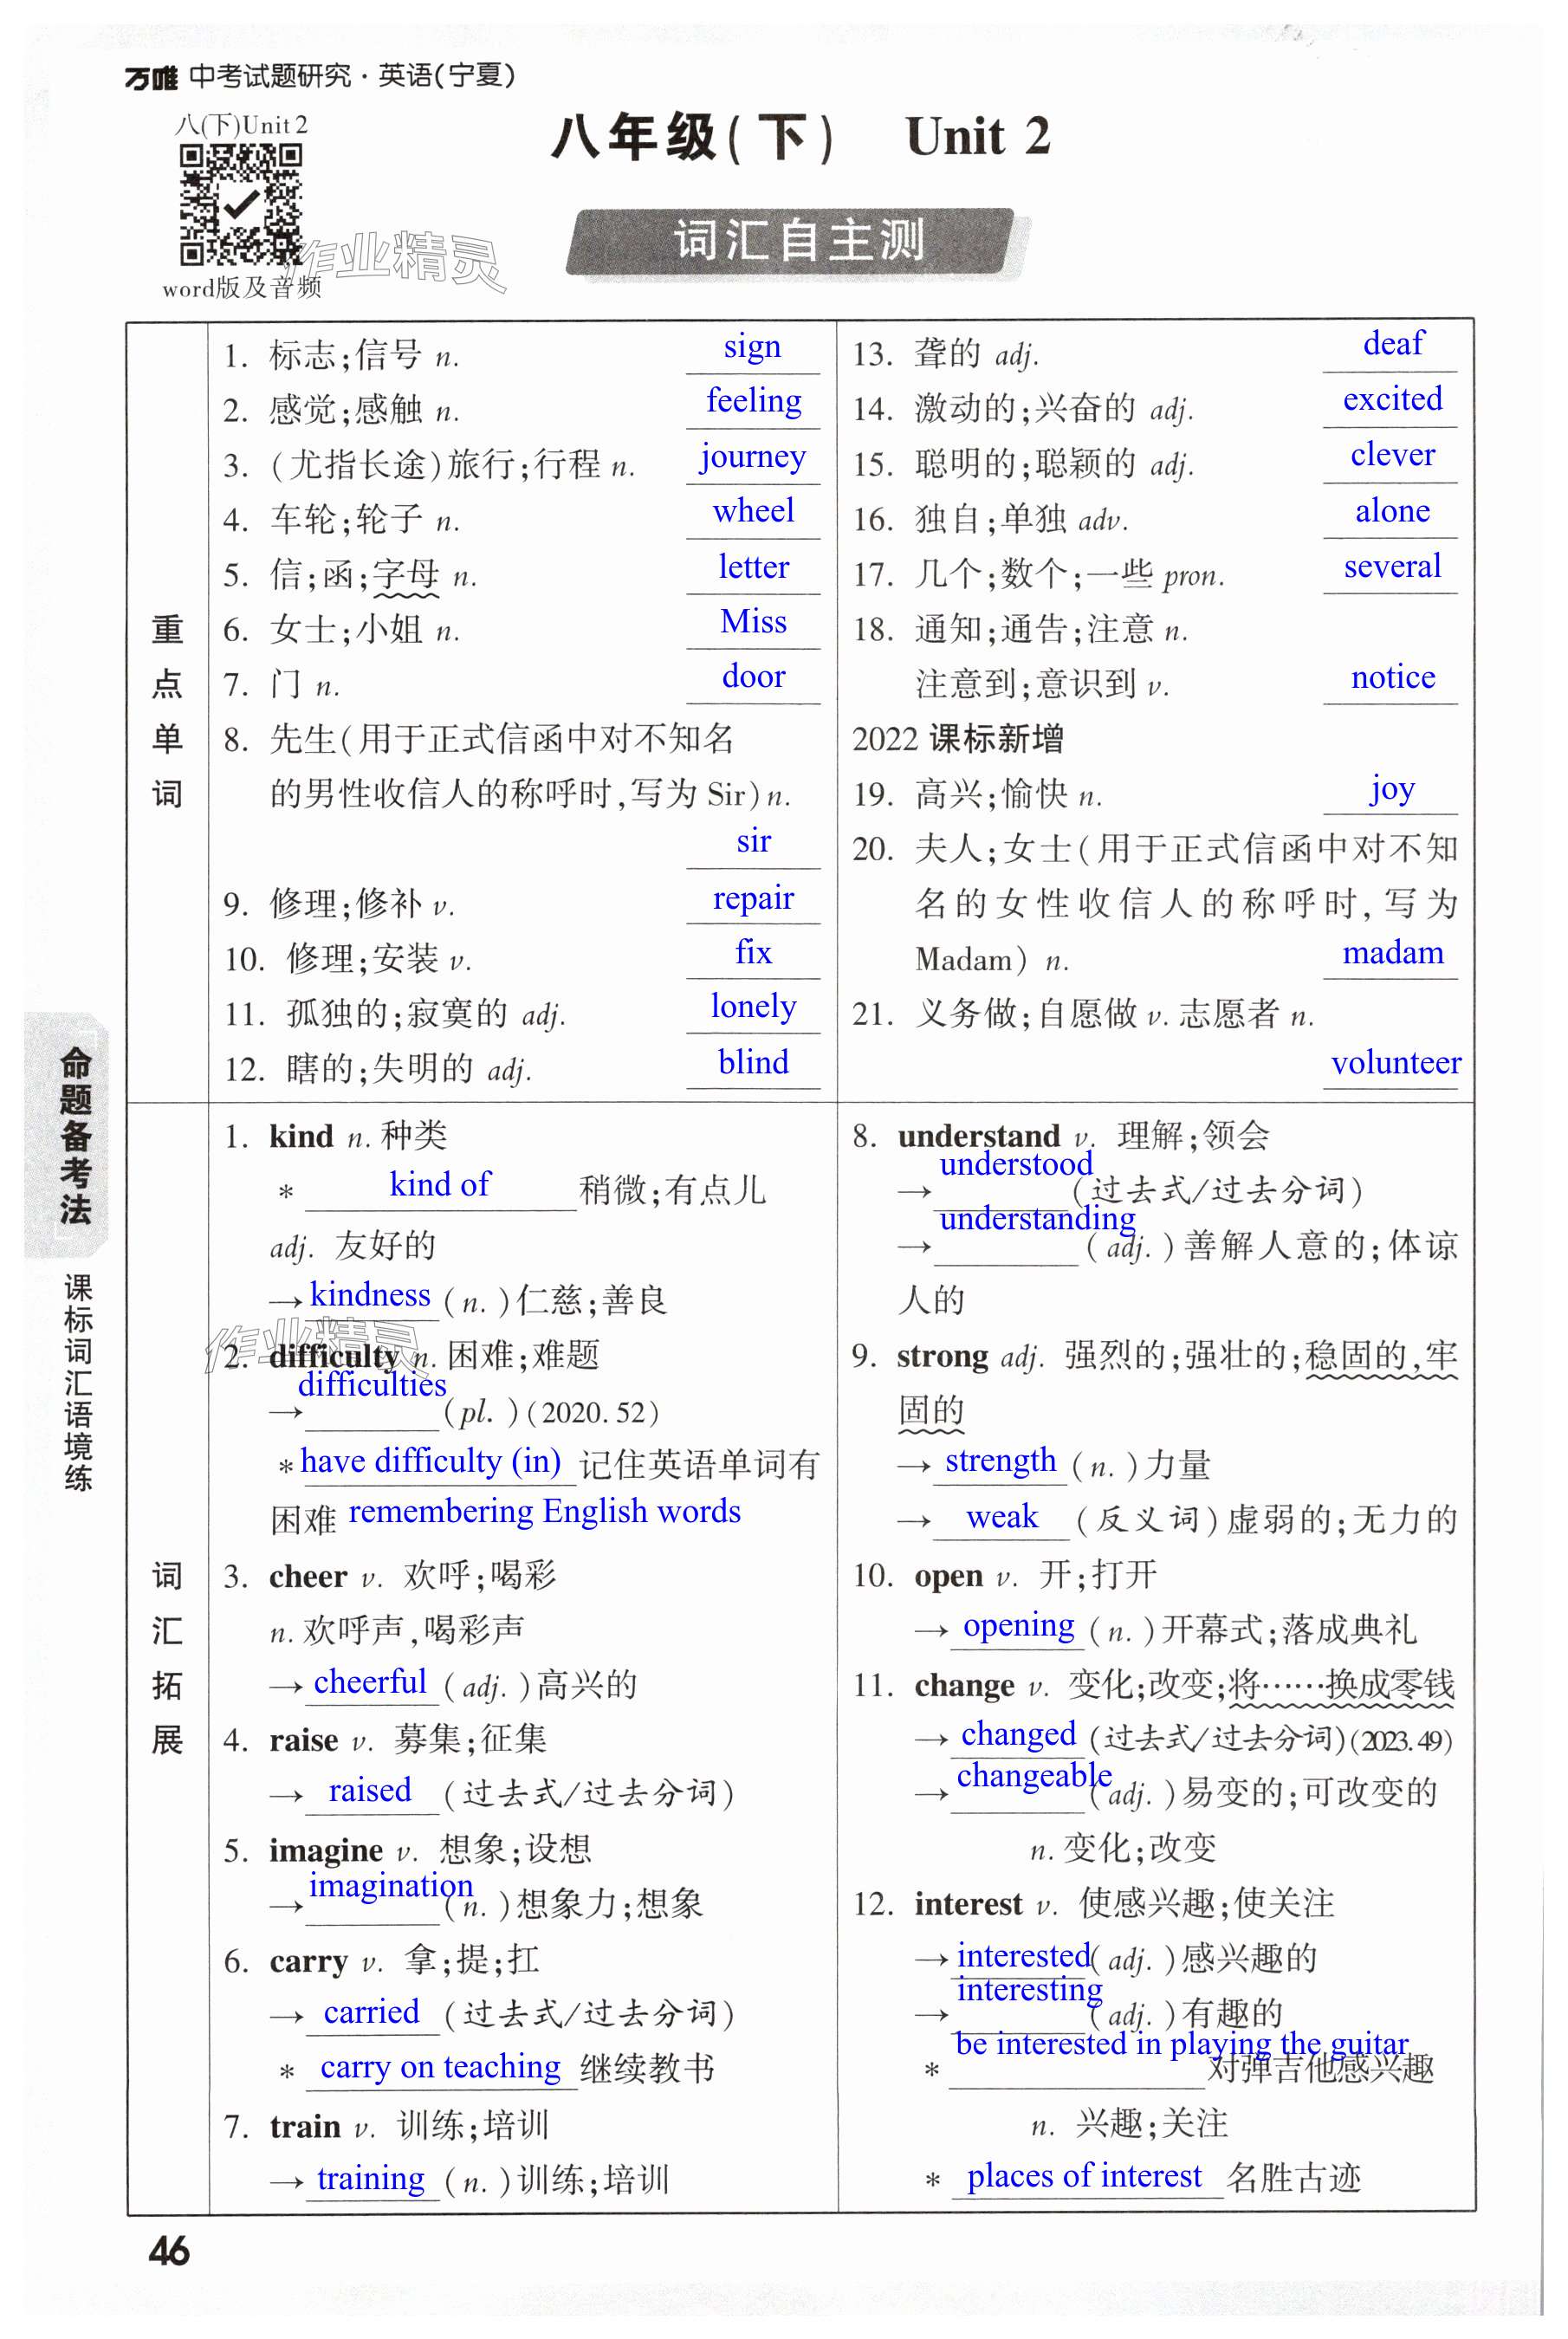Click the phrase 'carry on teaching'
1568x2339 pixels.
click(440, 2065)
